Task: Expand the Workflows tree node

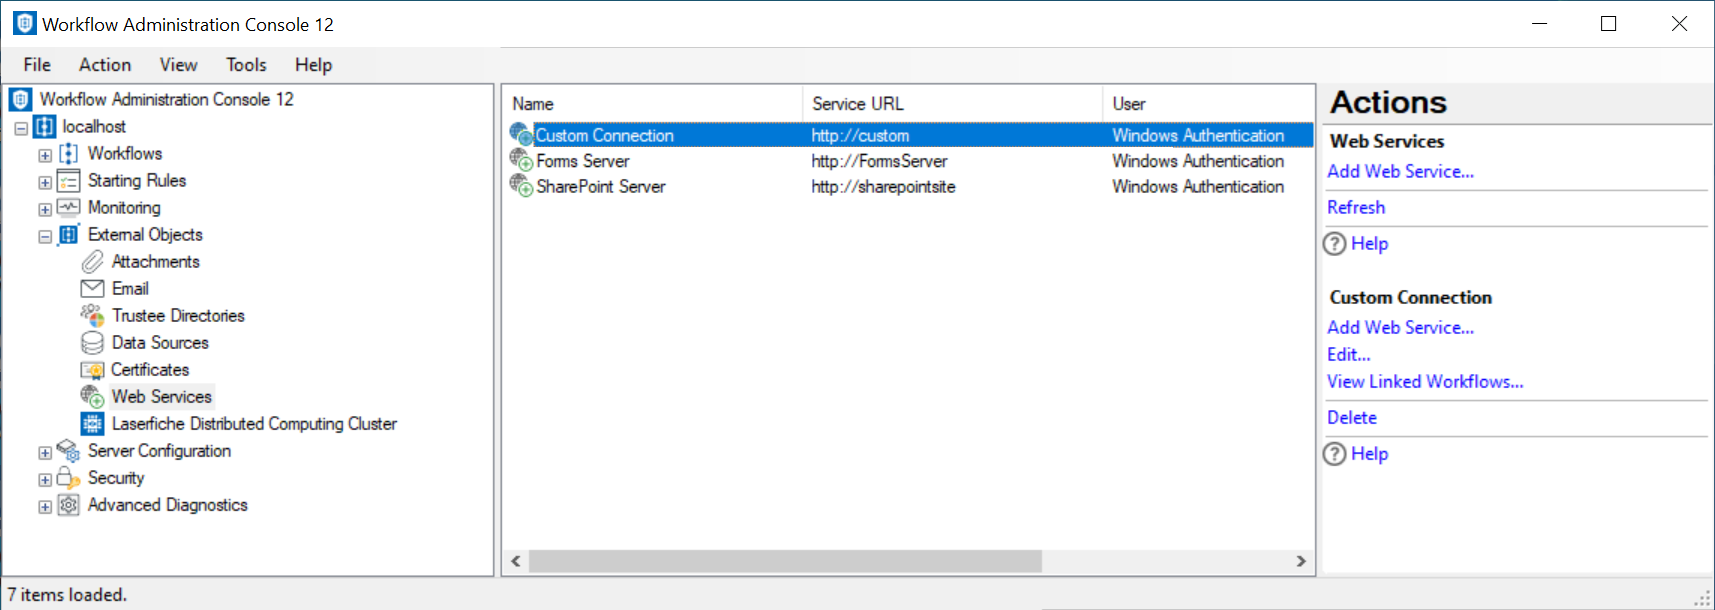Action: (x=45, y=155)
